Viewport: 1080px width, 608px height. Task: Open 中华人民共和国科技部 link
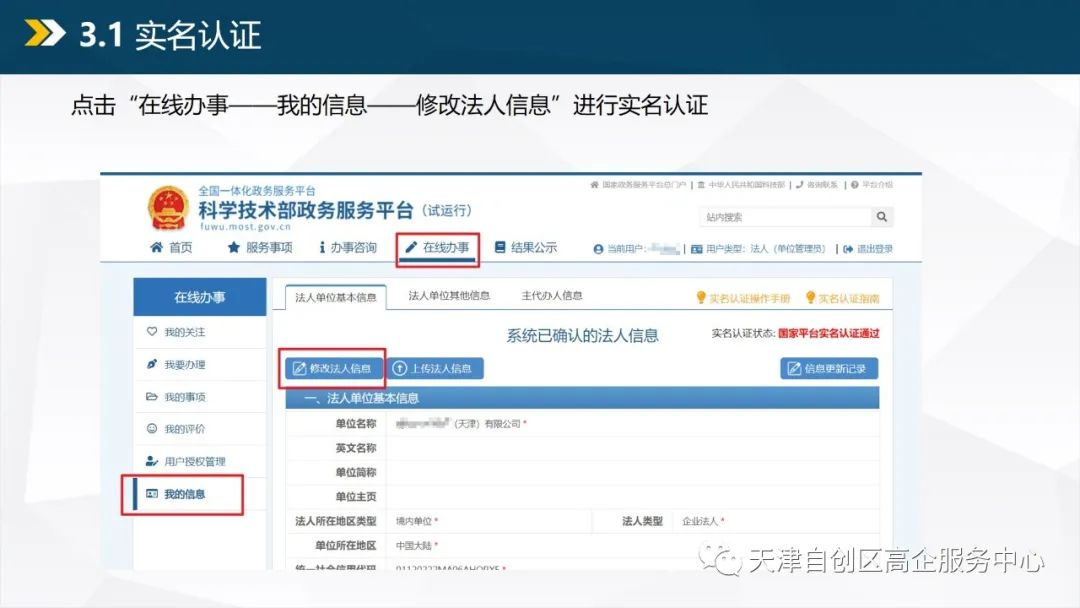pos(746,185)
